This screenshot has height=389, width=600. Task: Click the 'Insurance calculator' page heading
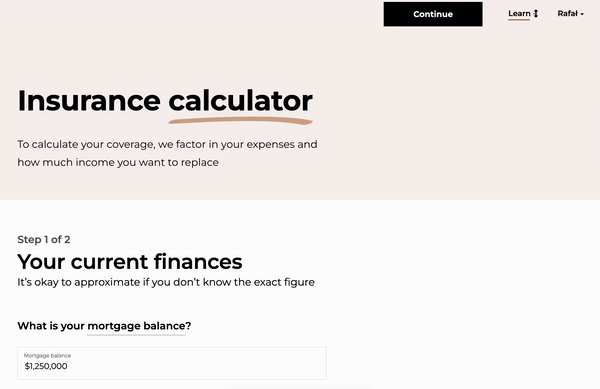(165, 101)
